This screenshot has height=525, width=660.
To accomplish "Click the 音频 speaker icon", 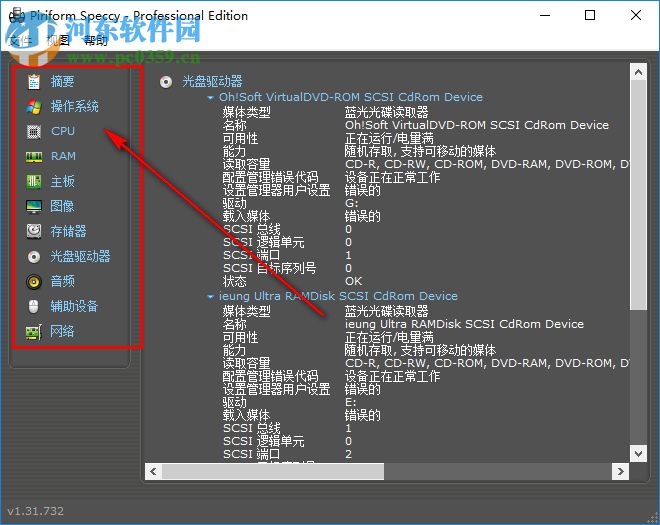I will pos(34,281).
